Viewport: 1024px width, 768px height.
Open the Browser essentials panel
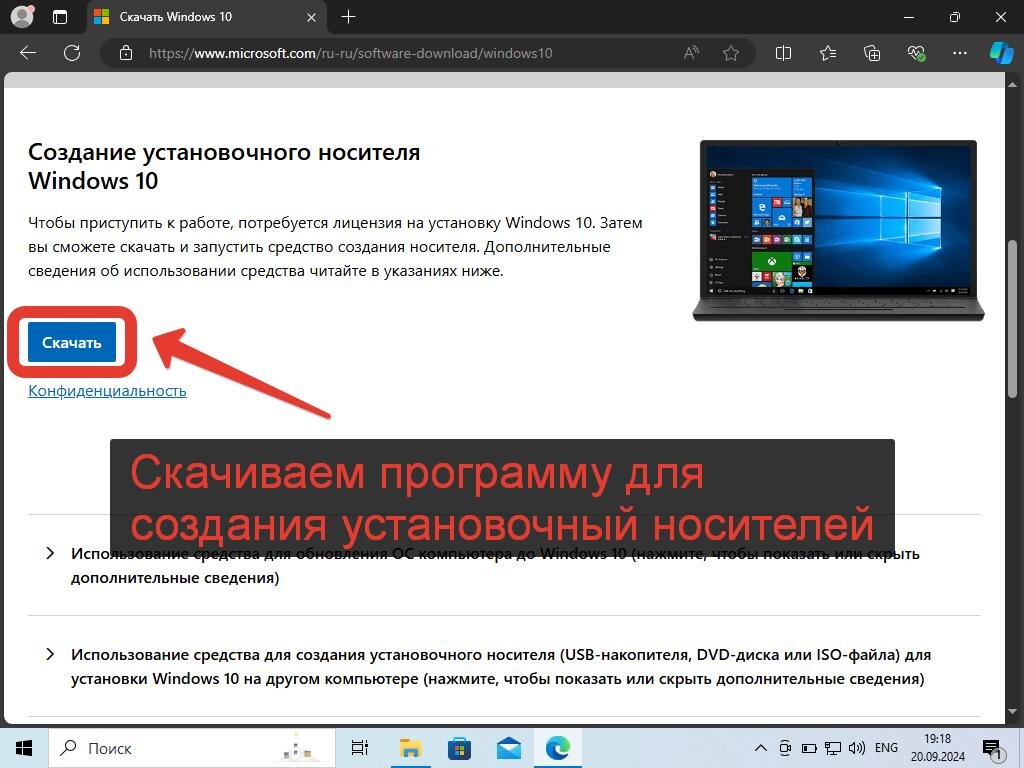click(916, 53)
